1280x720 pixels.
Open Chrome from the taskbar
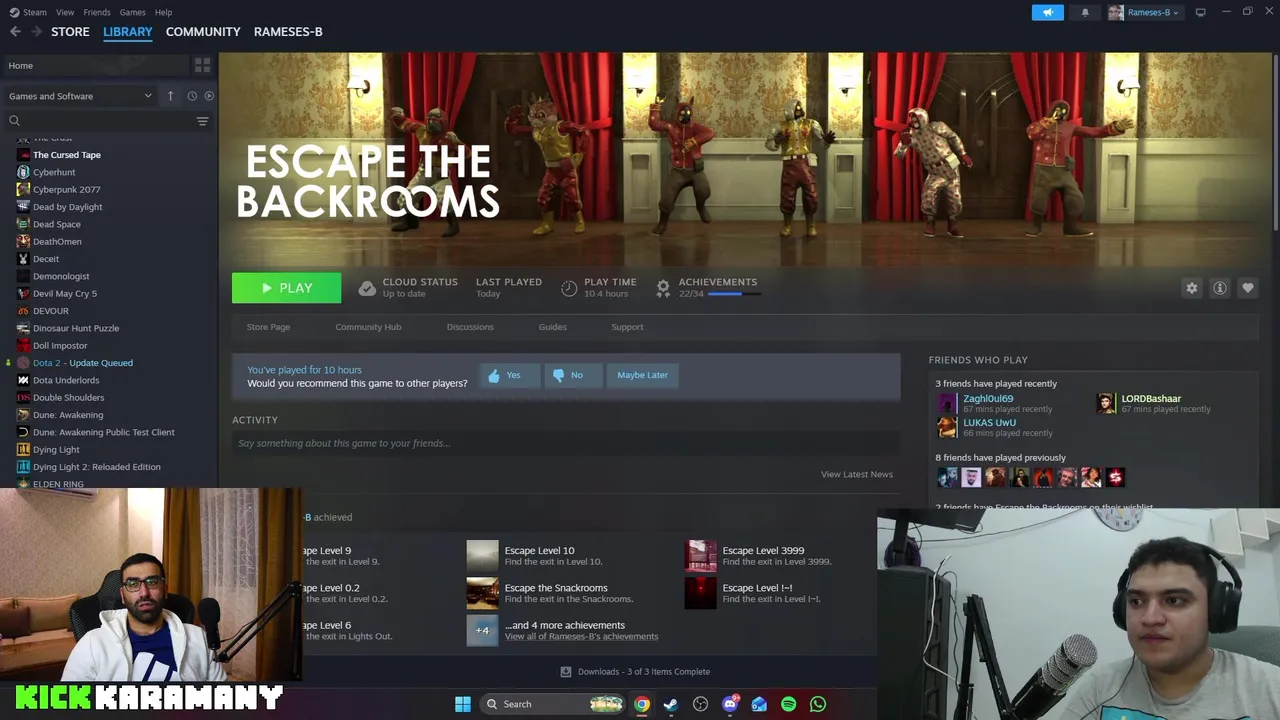pyautogui.click(x=642, y=704)
